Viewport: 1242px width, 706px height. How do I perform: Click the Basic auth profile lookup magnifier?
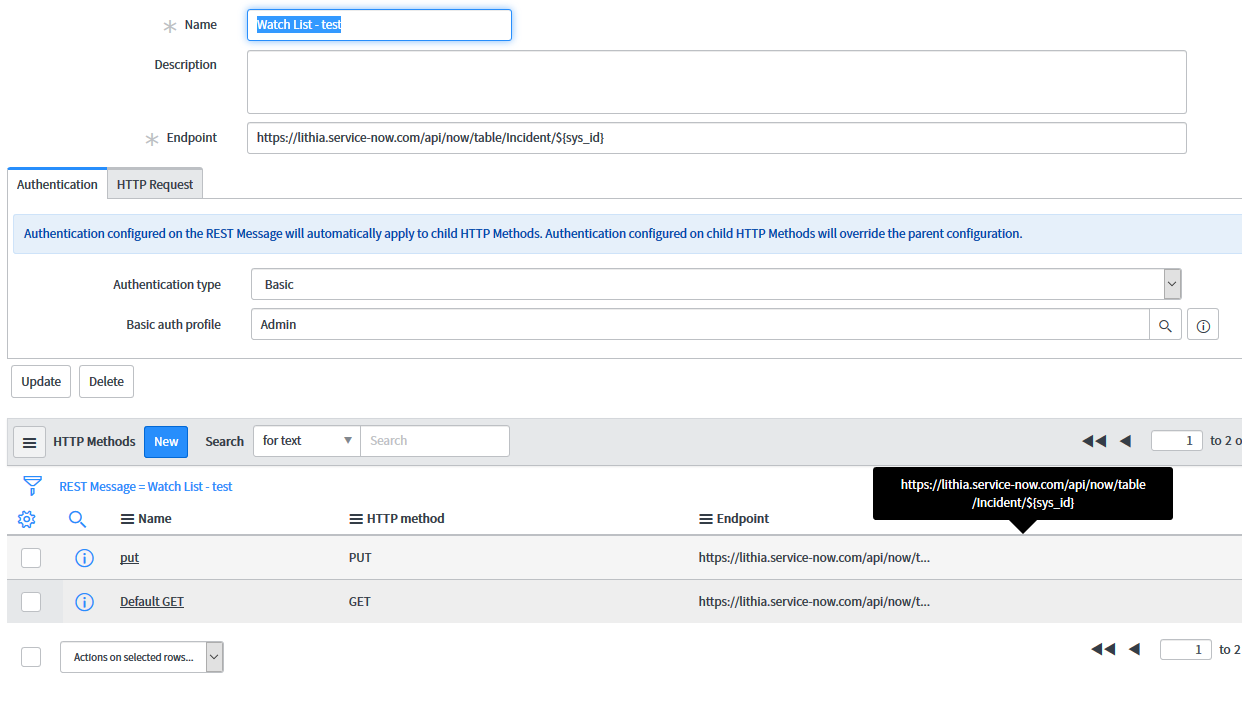click(x=1165, y=325)
